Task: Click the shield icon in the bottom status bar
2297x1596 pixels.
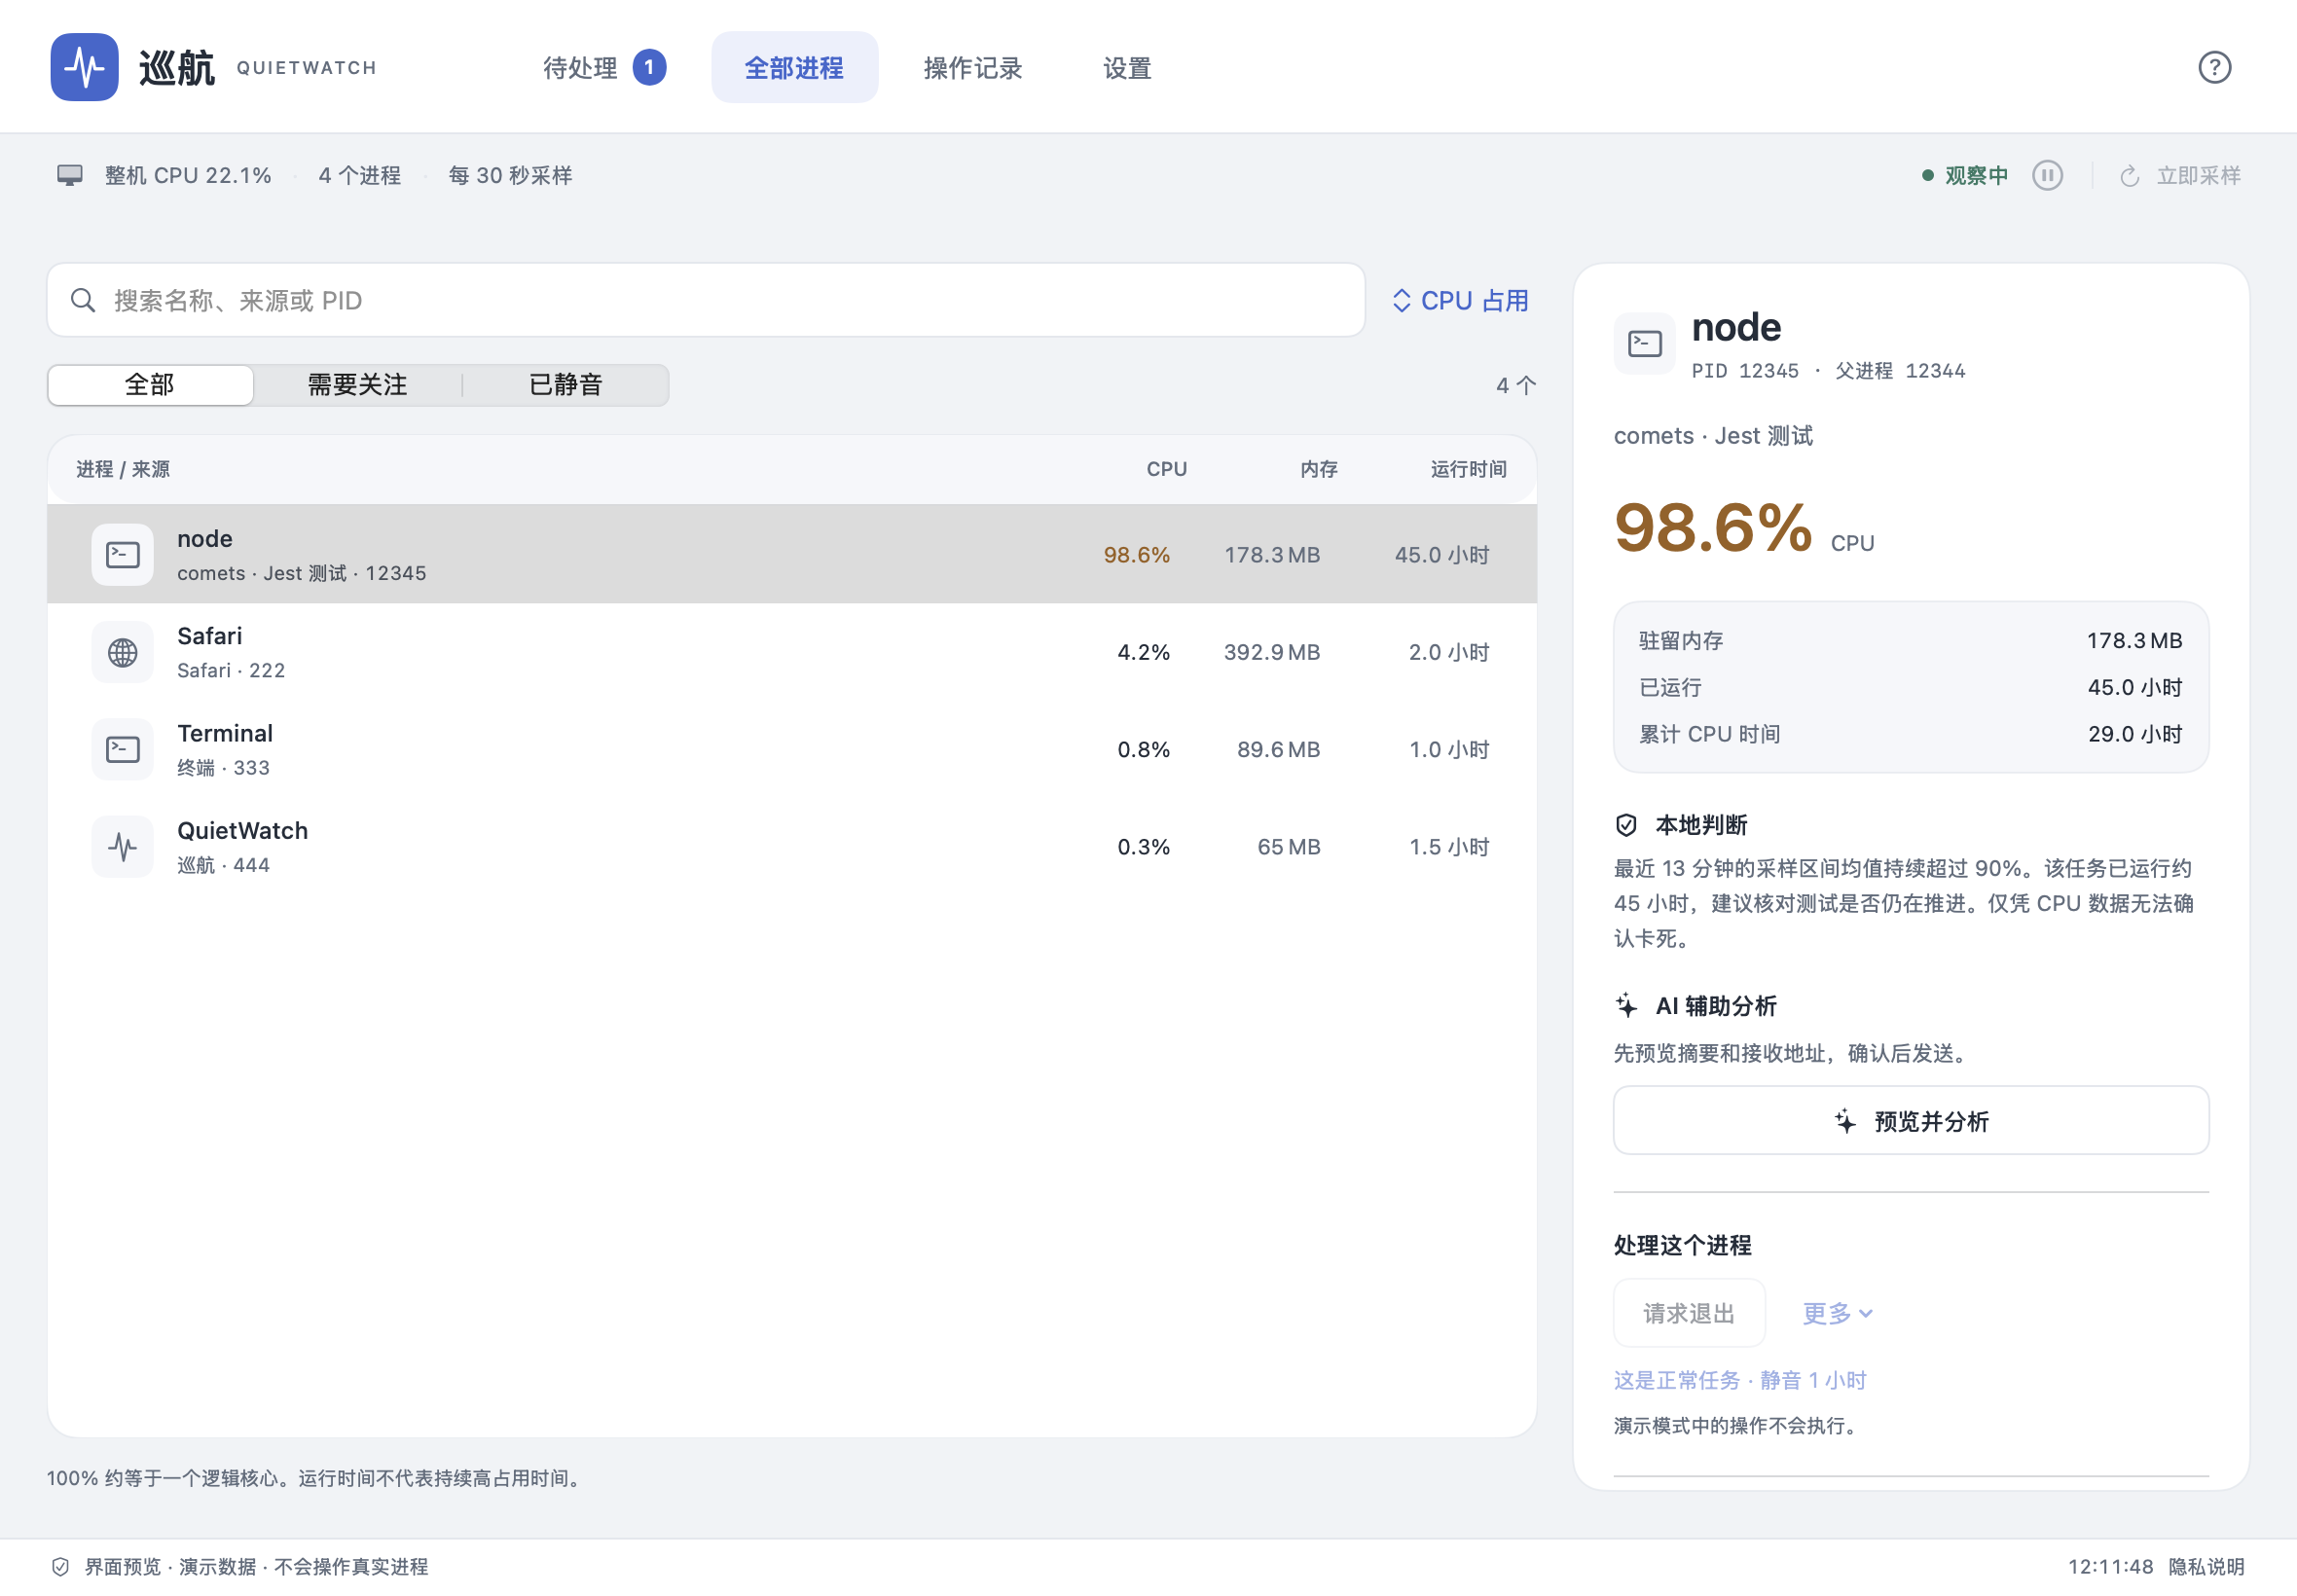Action: point(60,1566)
